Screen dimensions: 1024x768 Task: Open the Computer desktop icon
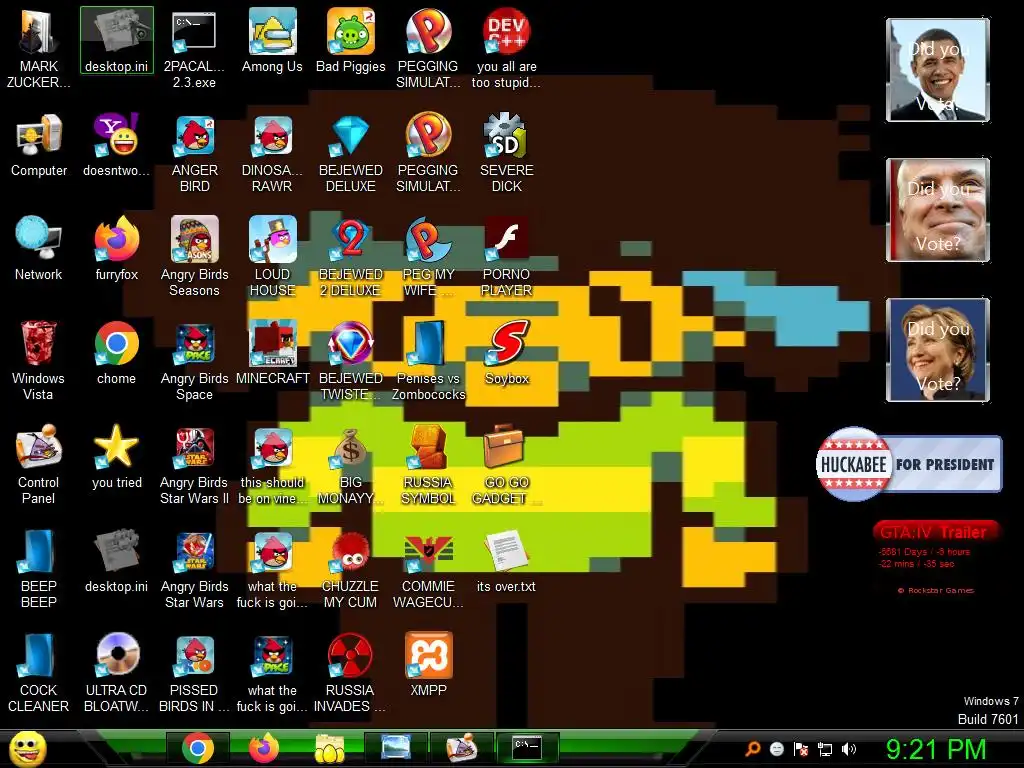[39, 145]
